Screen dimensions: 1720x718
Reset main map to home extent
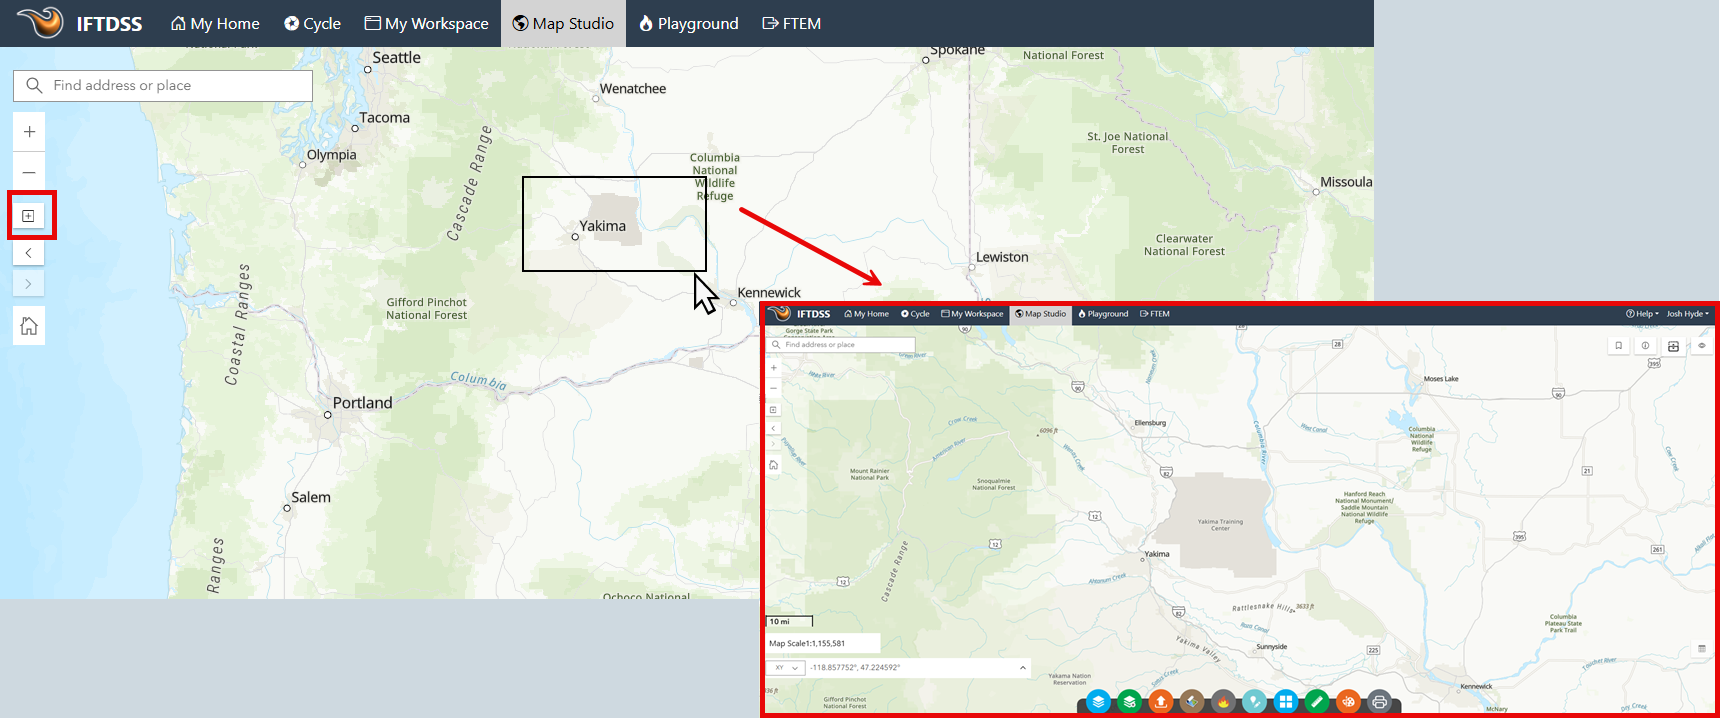click(x=29, y=326)
